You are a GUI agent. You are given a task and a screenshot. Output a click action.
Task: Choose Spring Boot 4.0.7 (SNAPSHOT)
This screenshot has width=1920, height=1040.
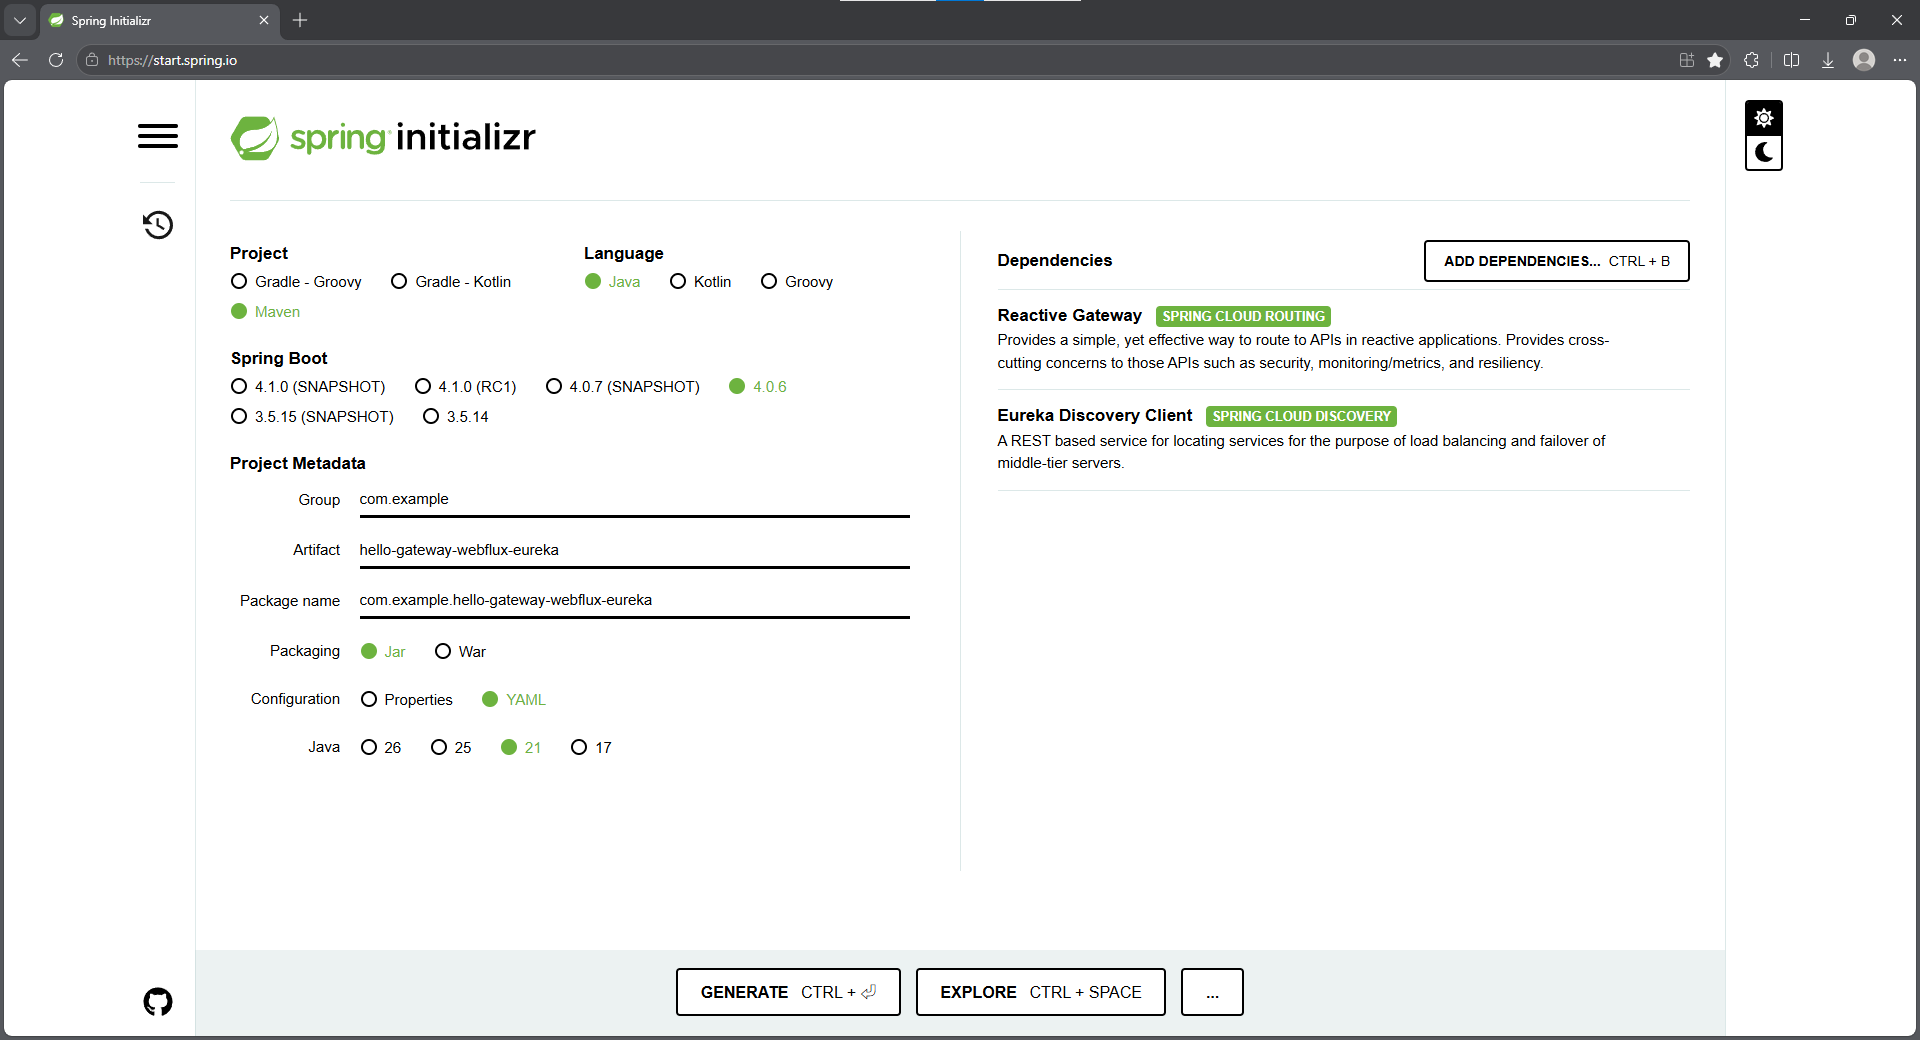pos(623,387)
